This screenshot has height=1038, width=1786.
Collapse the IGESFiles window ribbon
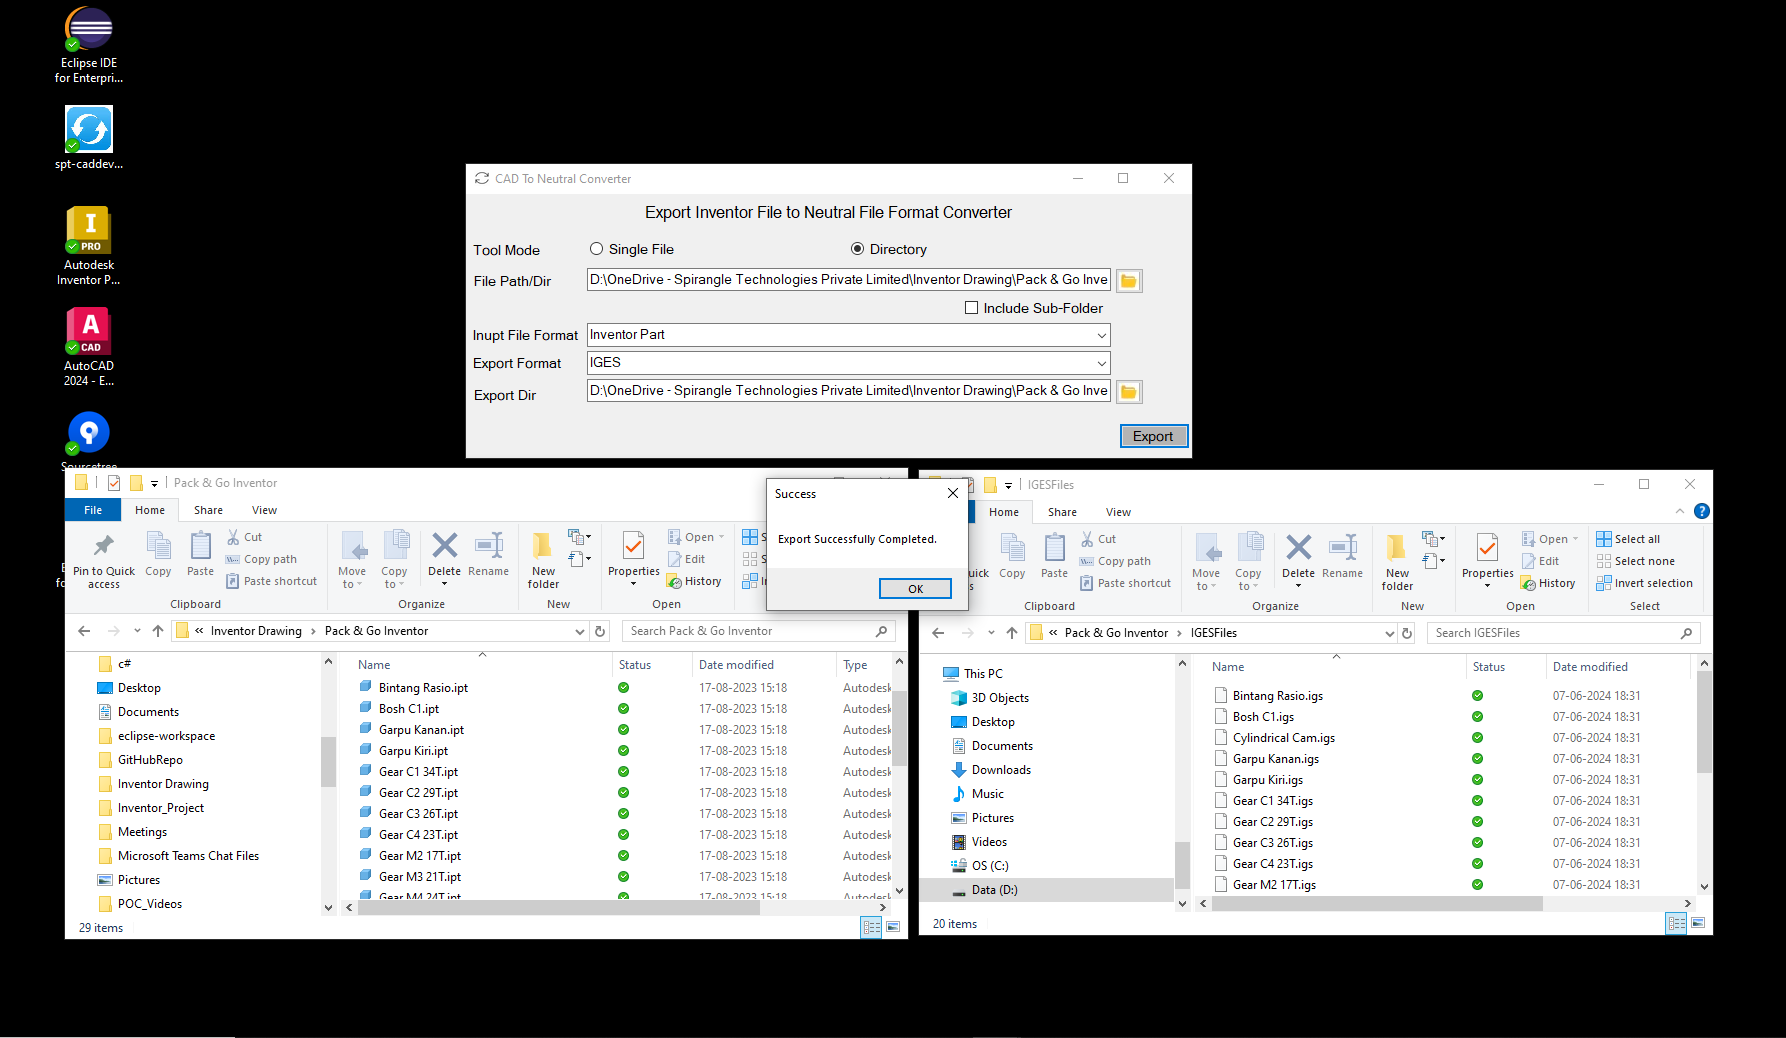(x=1680, y=511)
